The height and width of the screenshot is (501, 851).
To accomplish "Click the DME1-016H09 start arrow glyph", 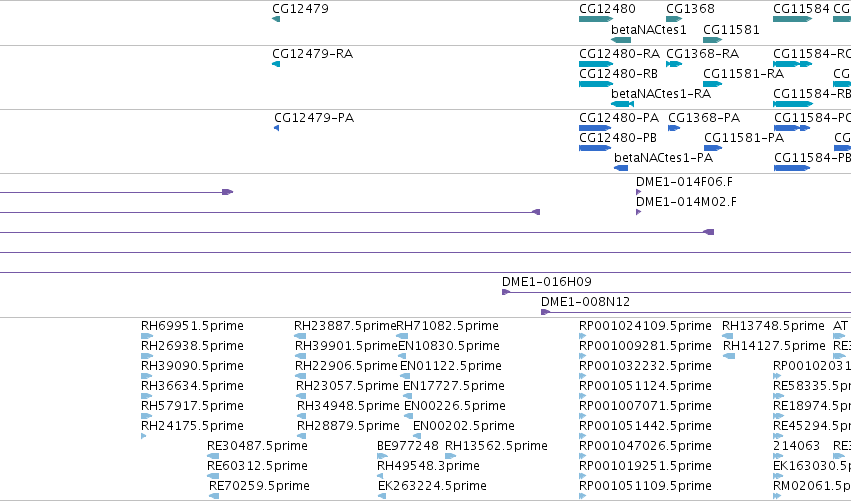I will point(506,292).
